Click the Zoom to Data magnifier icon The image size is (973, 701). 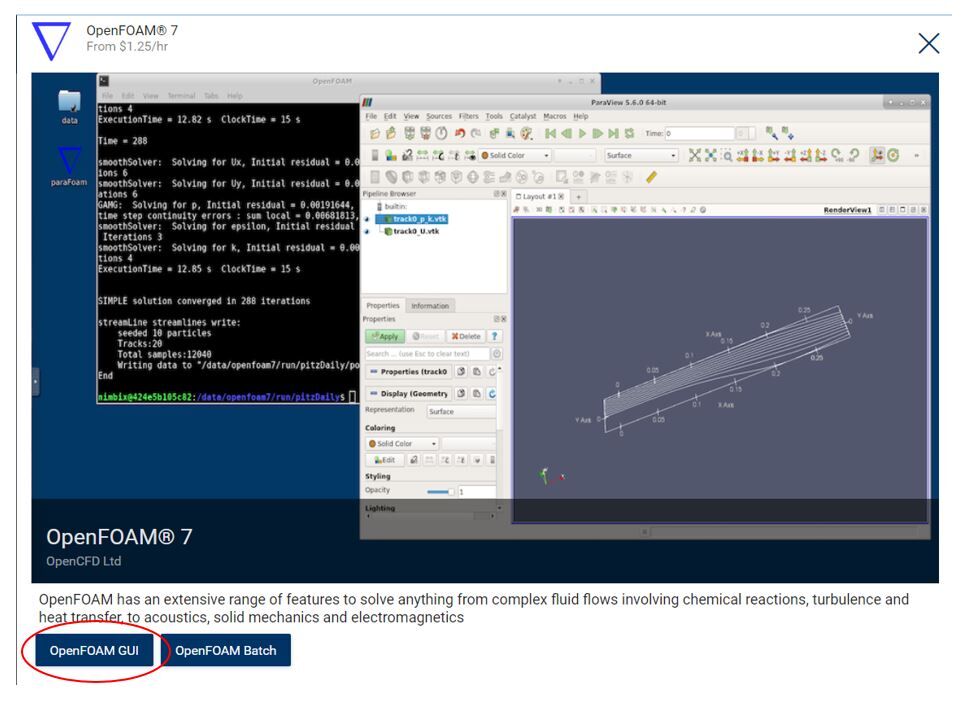tap(726, 155)
